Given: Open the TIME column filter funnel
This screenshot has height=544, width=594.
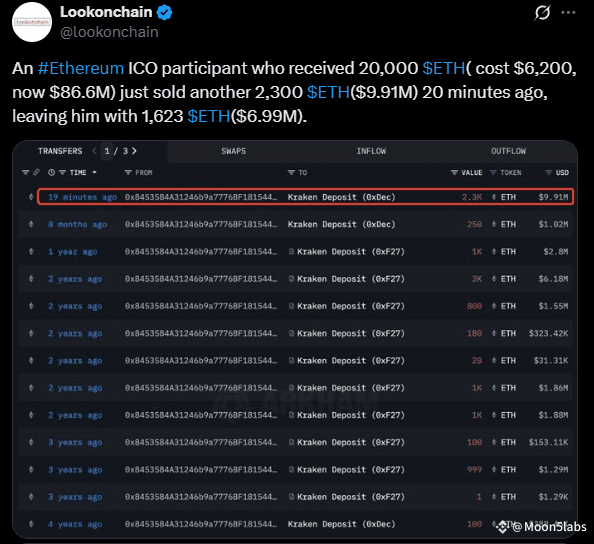Looking at the screenshot, I should pyautogui.click(x=62, y=172).
